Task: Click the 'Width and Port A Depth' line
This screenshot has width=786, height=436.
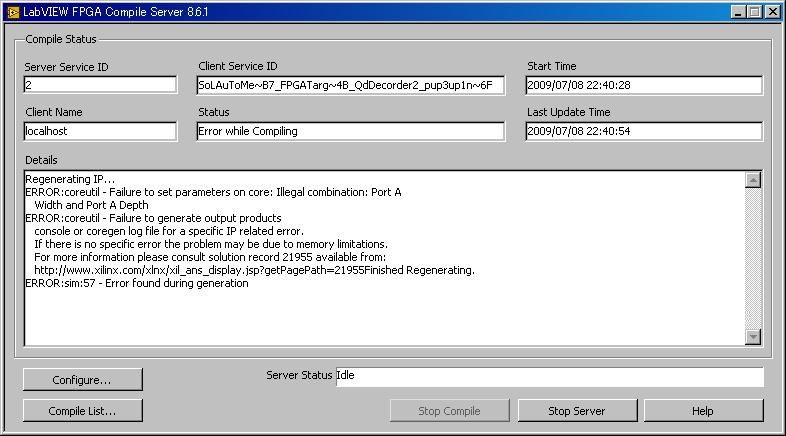Action: pos(91,205)
